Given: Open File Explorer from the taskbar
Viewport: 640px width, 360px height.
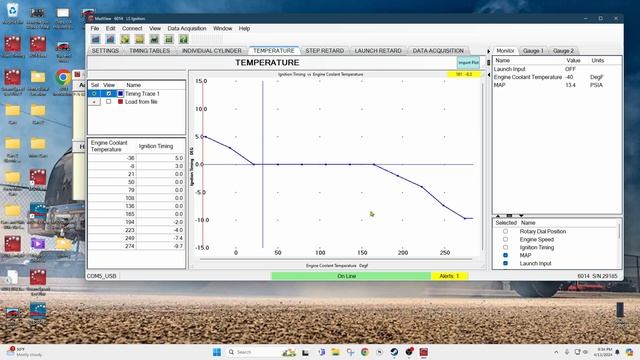Looking at the screenshot, I should (x=336, y=352).
